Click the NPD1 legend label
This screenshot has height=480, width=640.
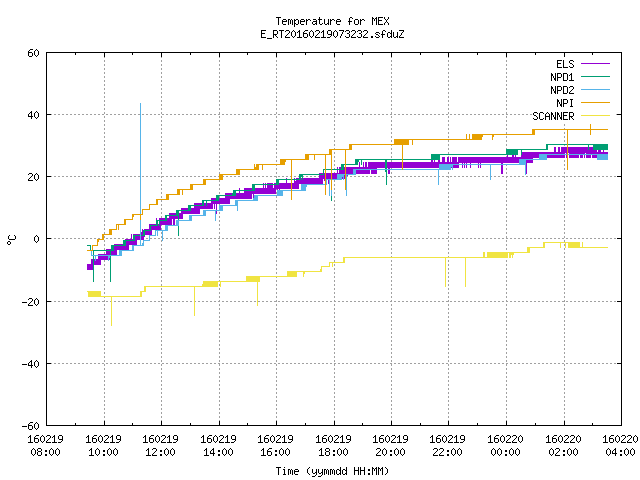pos(562,77)
